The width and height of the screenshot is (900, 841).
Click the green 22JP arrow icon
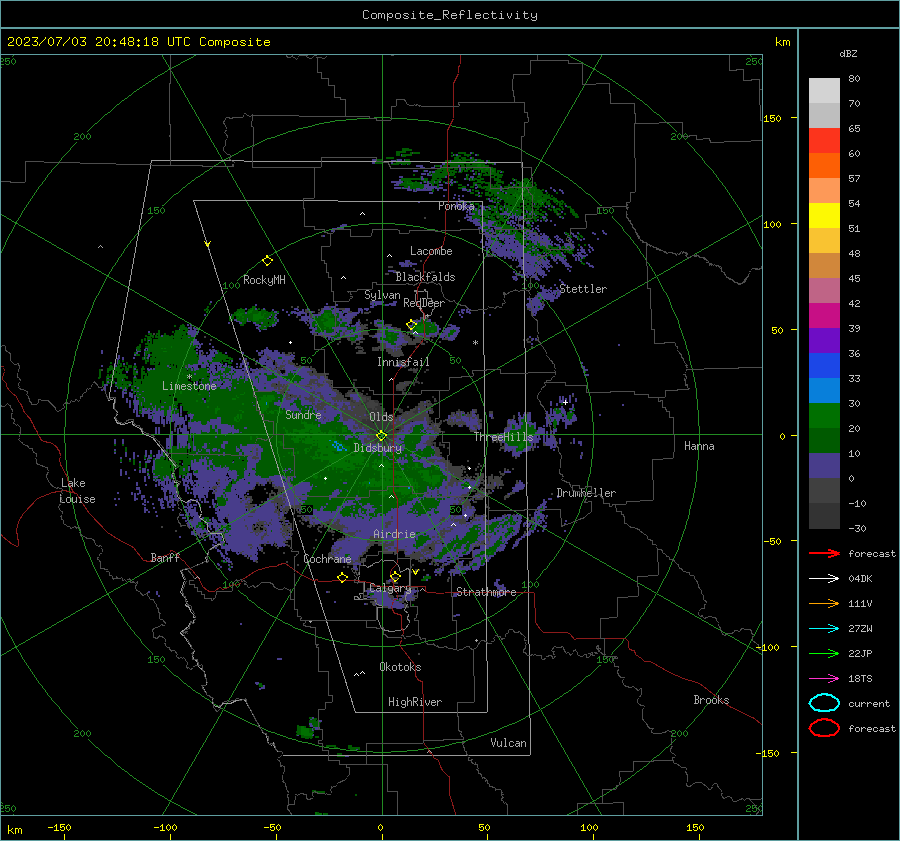[824, 653]
